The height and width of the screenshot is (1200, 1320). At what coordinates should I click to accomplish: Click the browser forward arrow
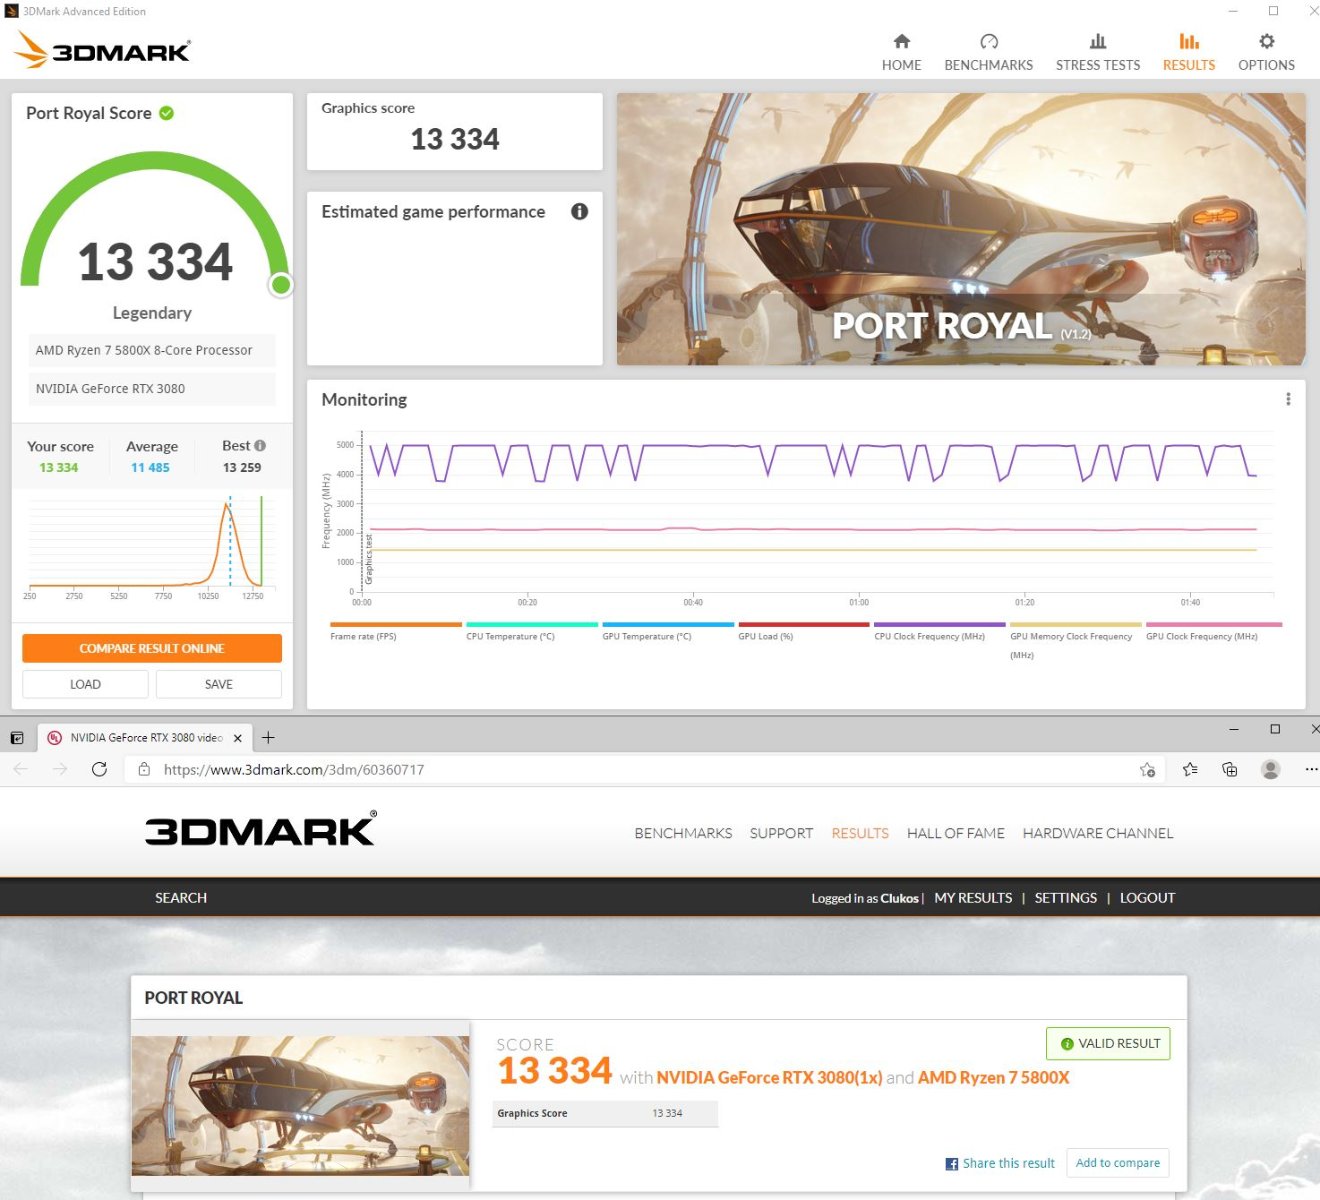tap(60, 769)
